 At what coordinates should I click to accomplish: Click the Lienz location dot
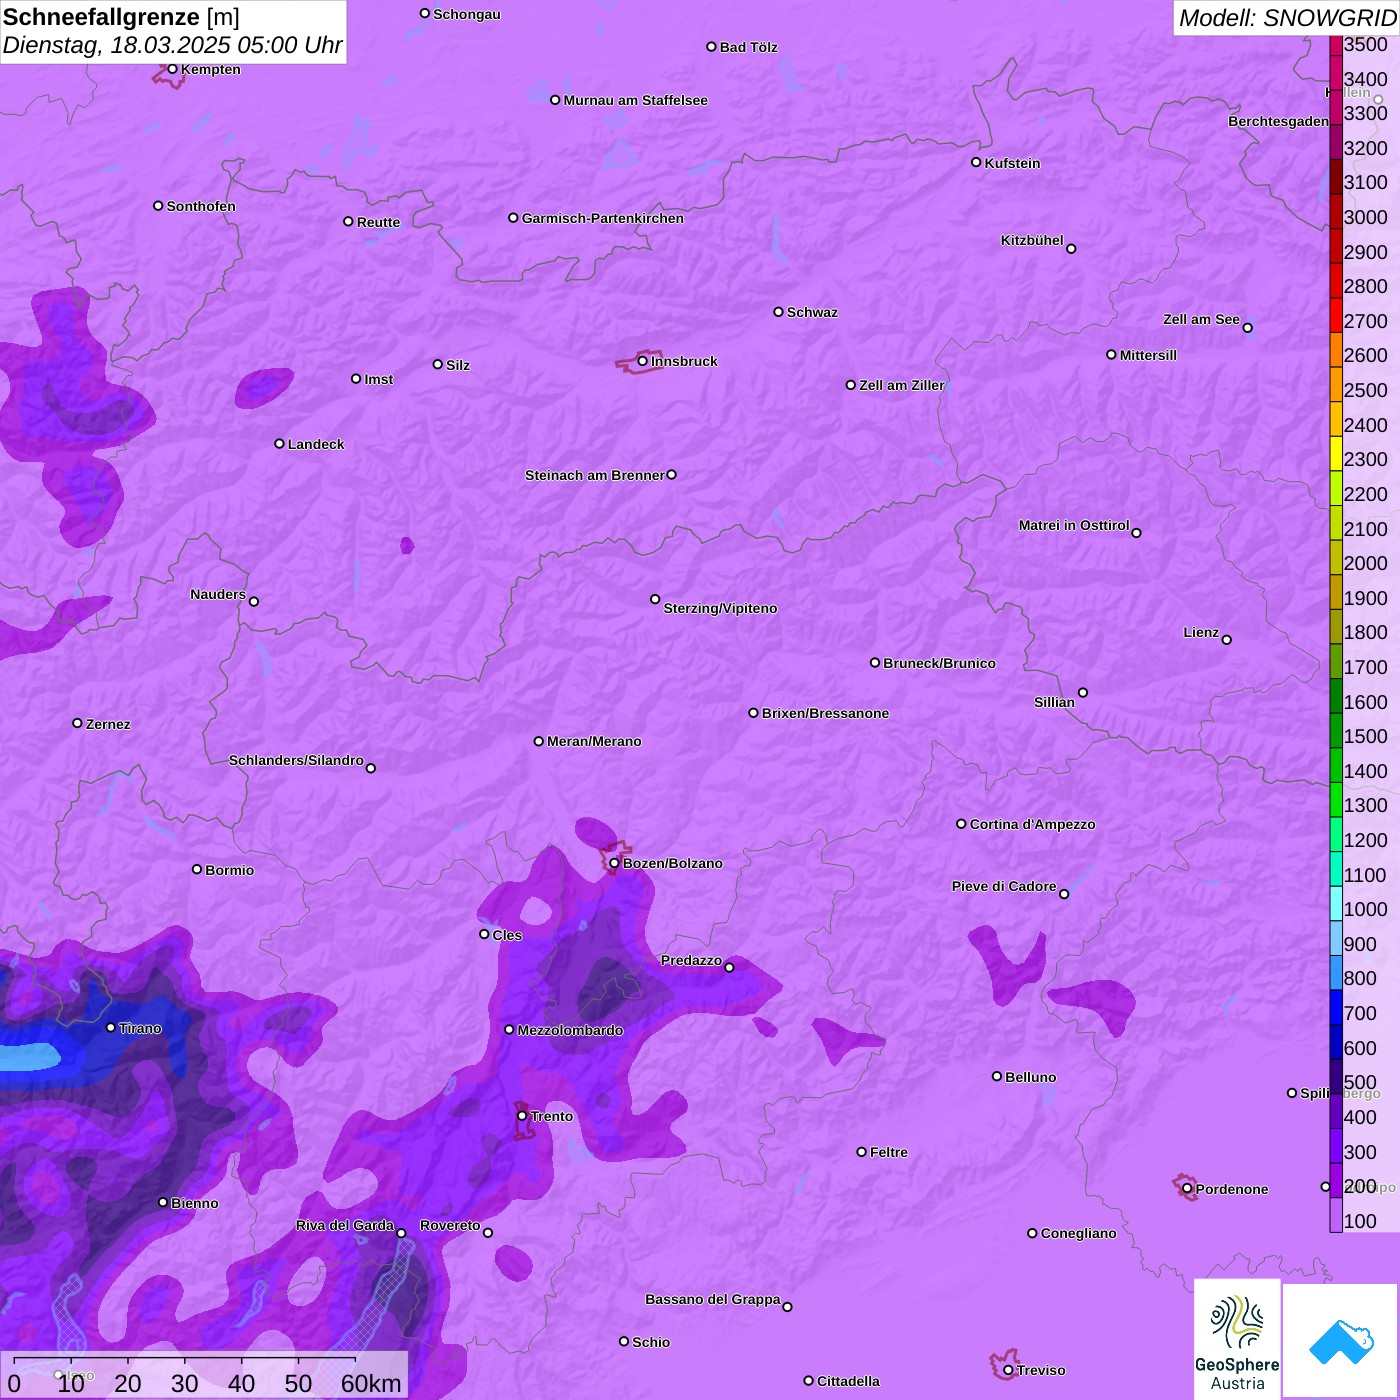[x=1227, y=640]
